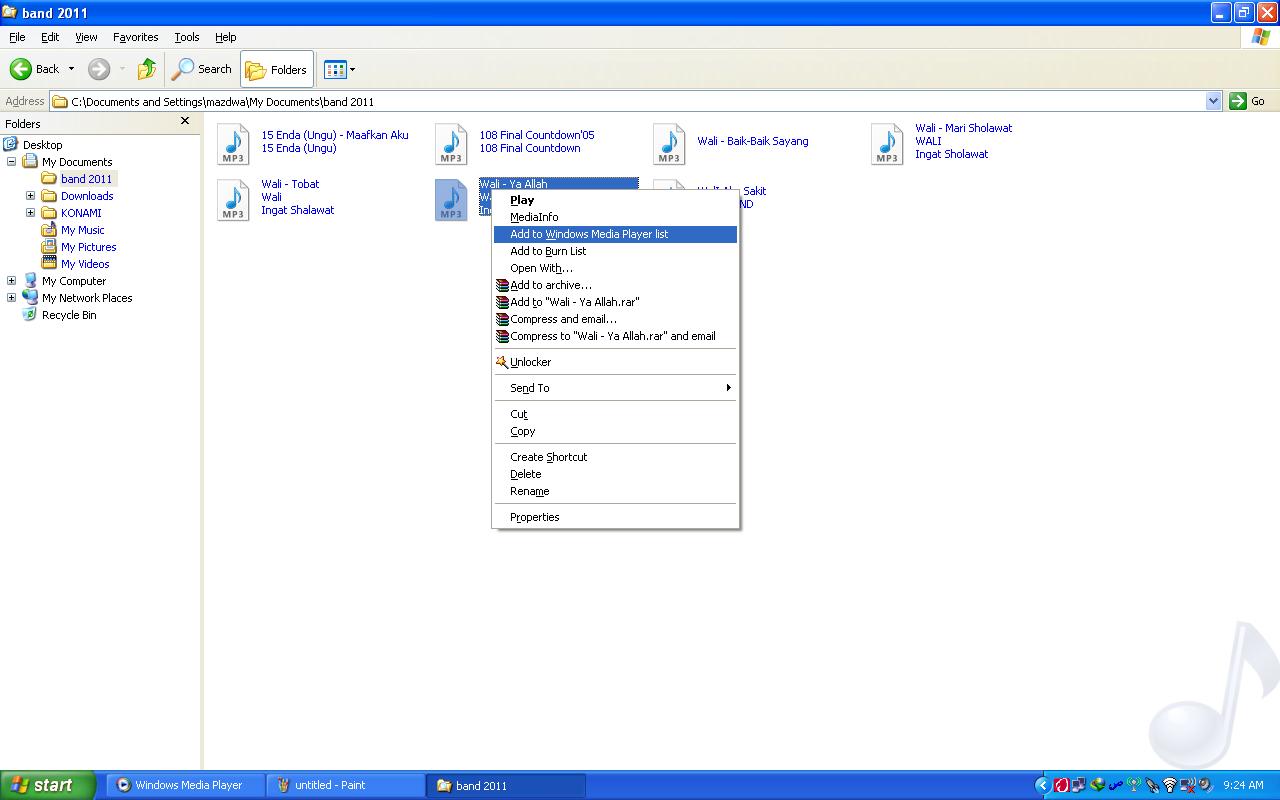This screenshot has width=1280, height=800.
Task: Choose MediaInfo in the context menu
Action: (615, 217)
